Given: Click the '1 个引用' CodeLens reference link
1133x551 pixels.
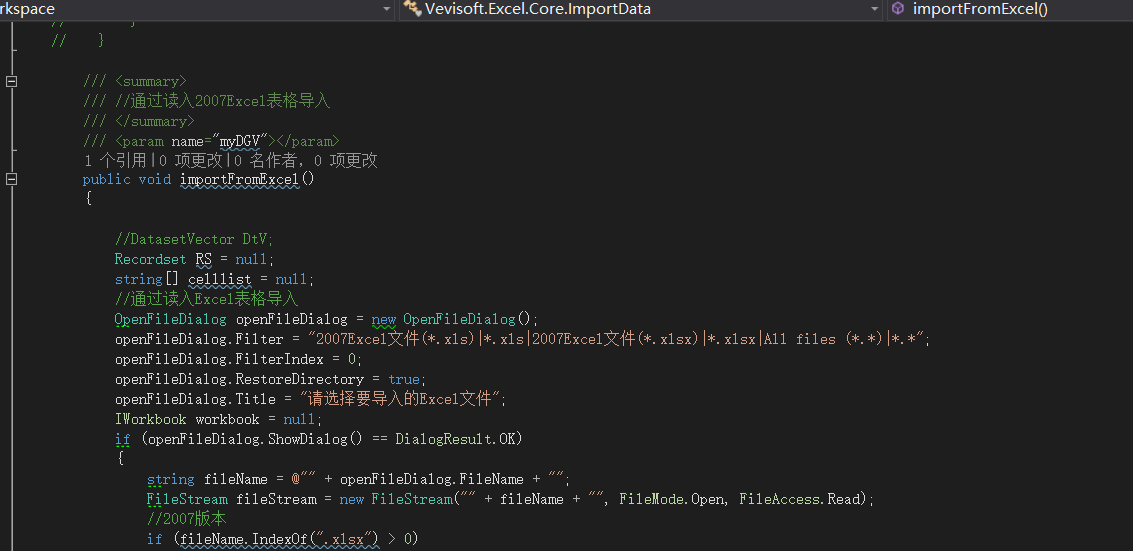Looking at the screenshot, I should (x=115, y=160).
